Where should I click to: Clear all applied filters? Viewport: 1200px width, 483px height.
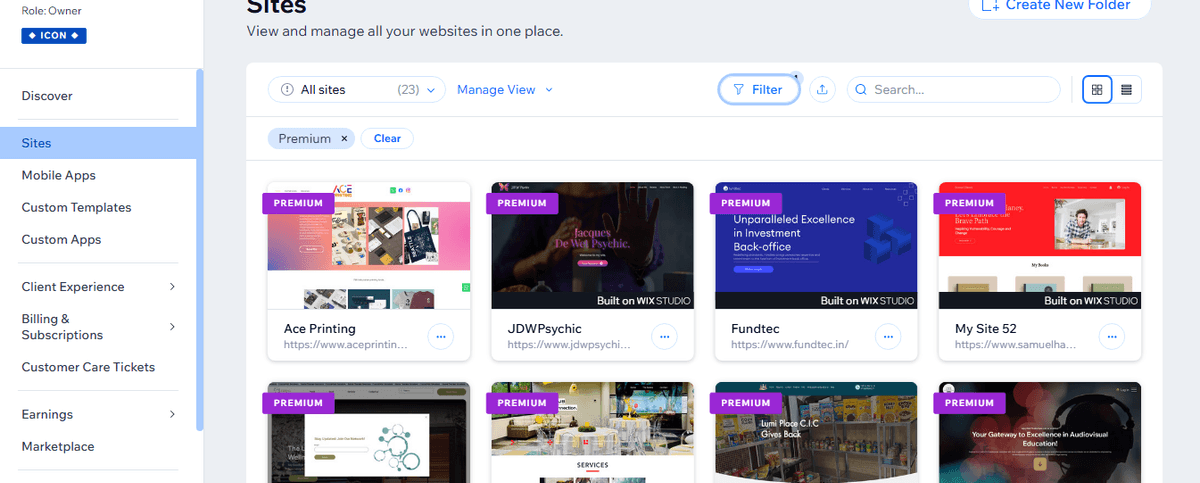click(x=387, y=139)
